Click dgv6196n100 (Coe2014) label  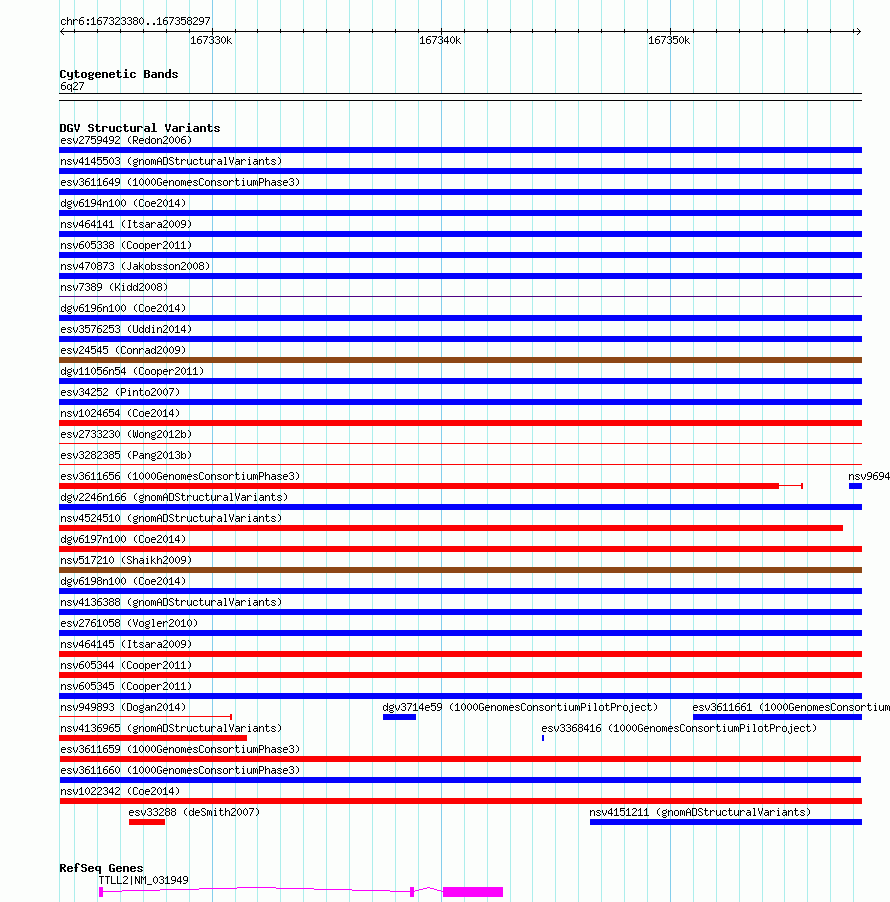[x=123, y=308]
